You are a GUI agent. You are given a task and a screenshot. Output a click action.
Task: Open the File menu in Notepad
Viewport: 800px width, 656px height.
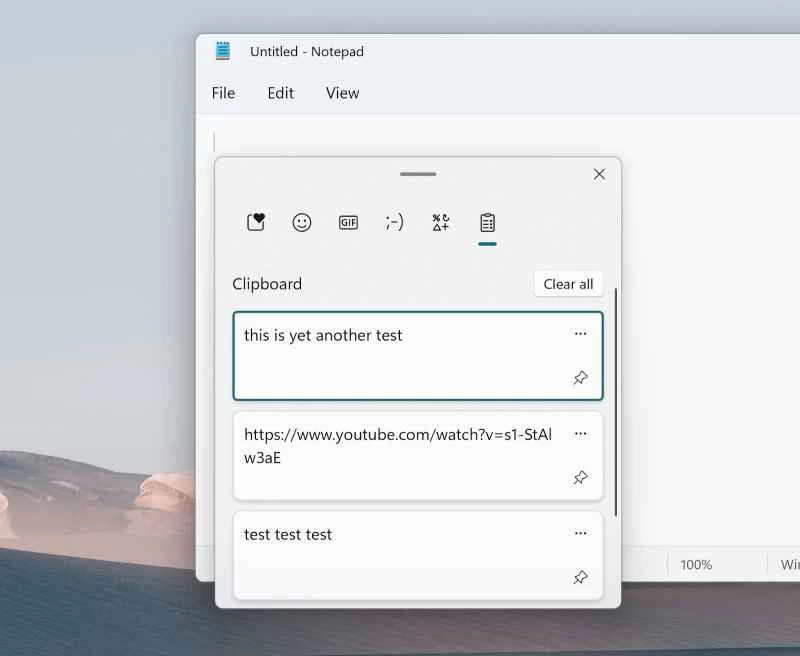click(222, 92)
